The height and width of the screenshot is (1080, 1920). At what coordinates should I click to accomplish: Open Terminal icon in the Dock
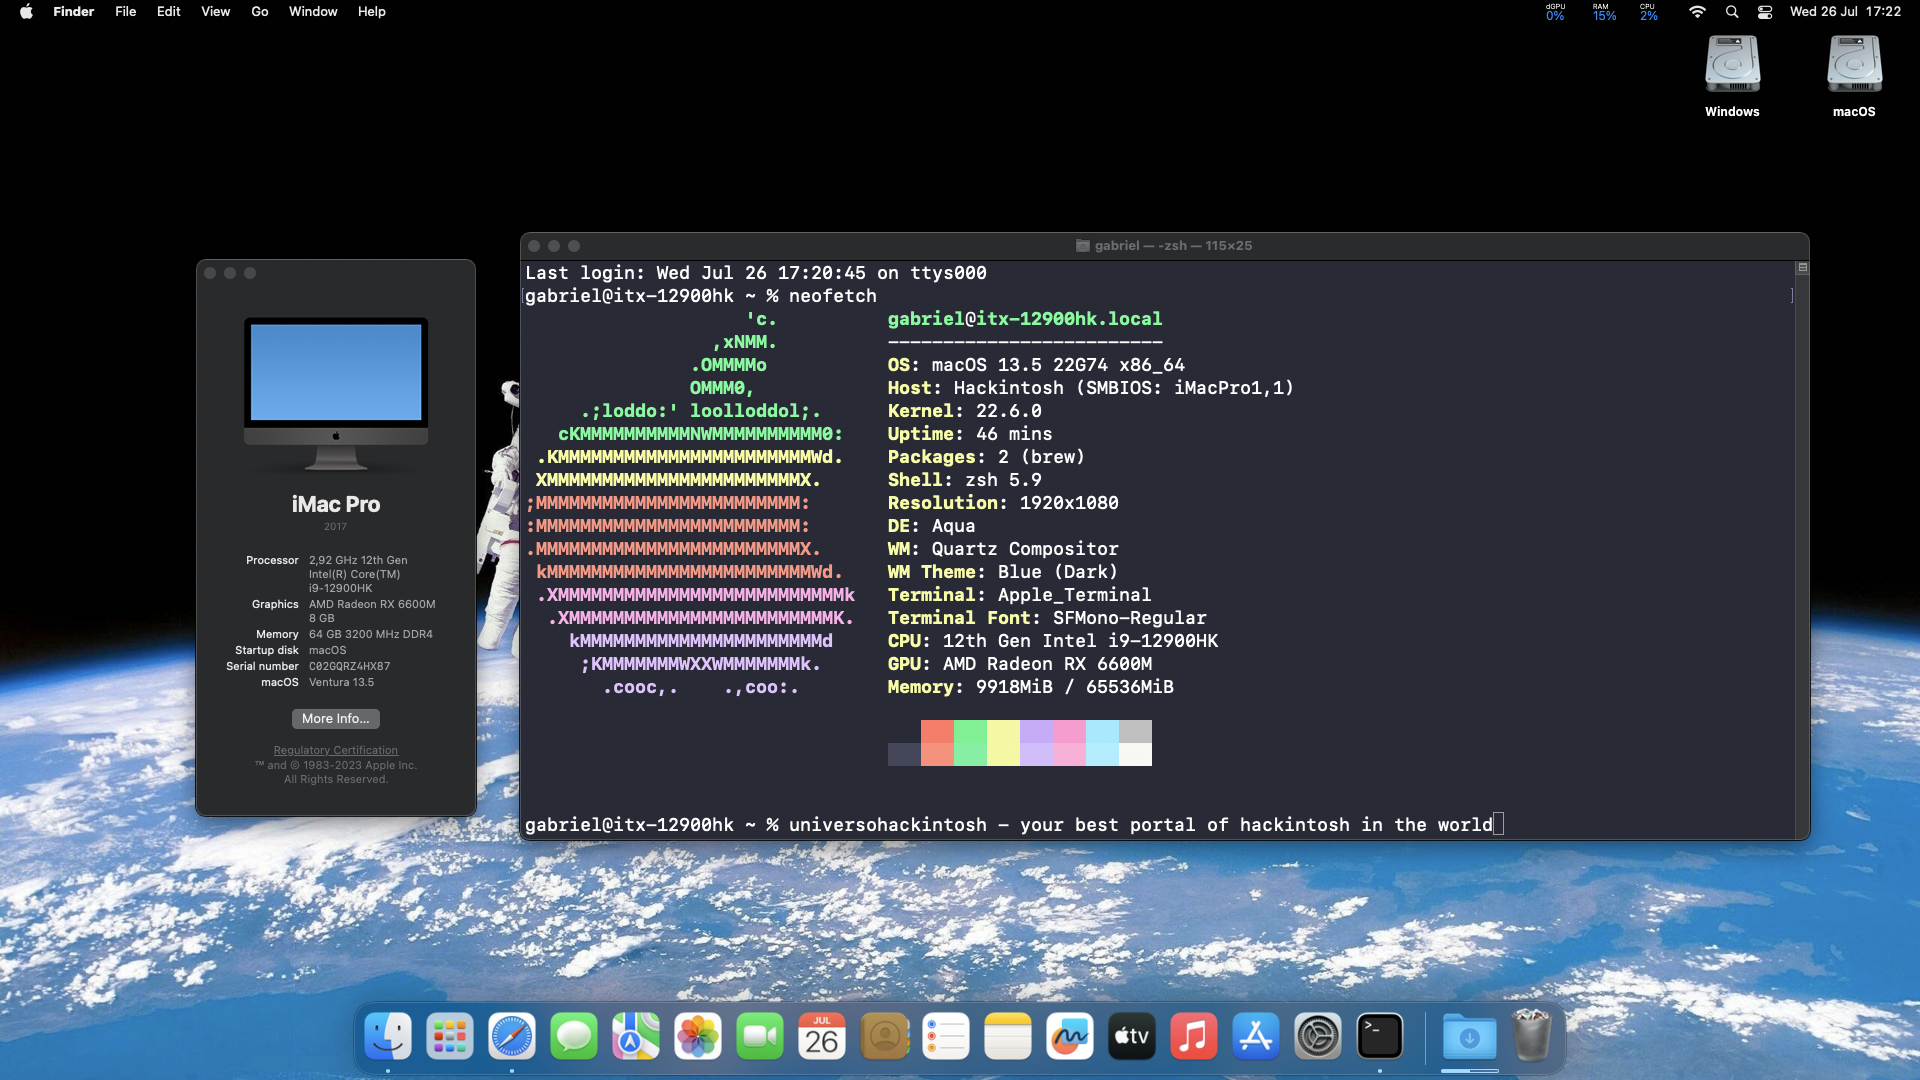(x=1380, y=1036)
